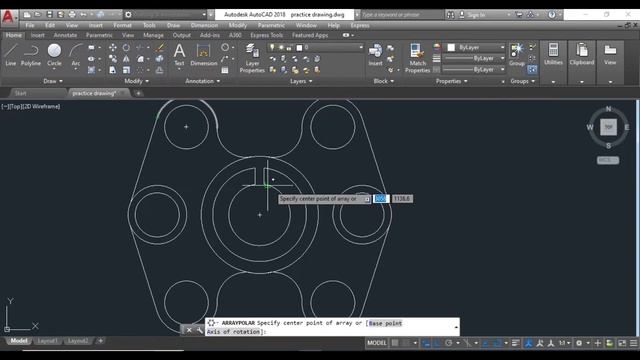Activate the Rotate tool in Modify panel
This screenshot has height=360, width=640.
pyautogui.click(x=127, y=48)
